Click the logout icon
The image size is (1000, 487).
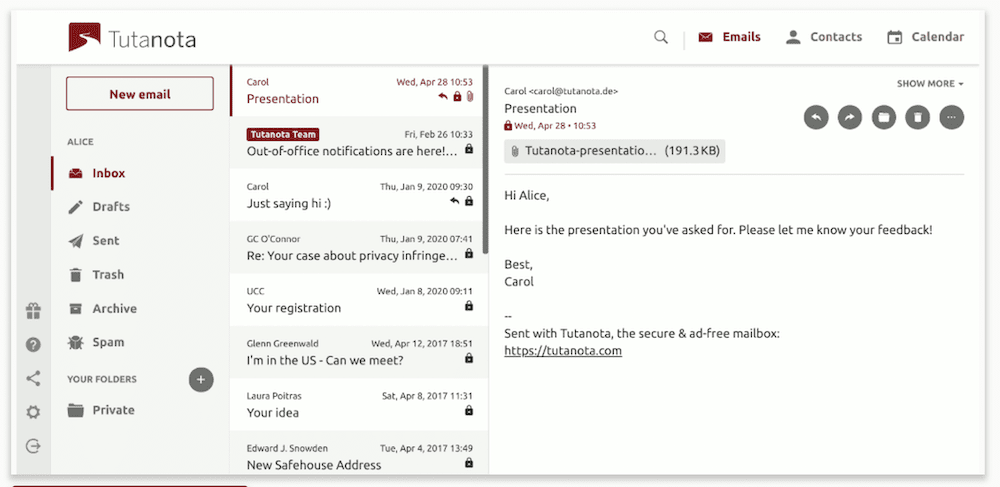point(33,446)
